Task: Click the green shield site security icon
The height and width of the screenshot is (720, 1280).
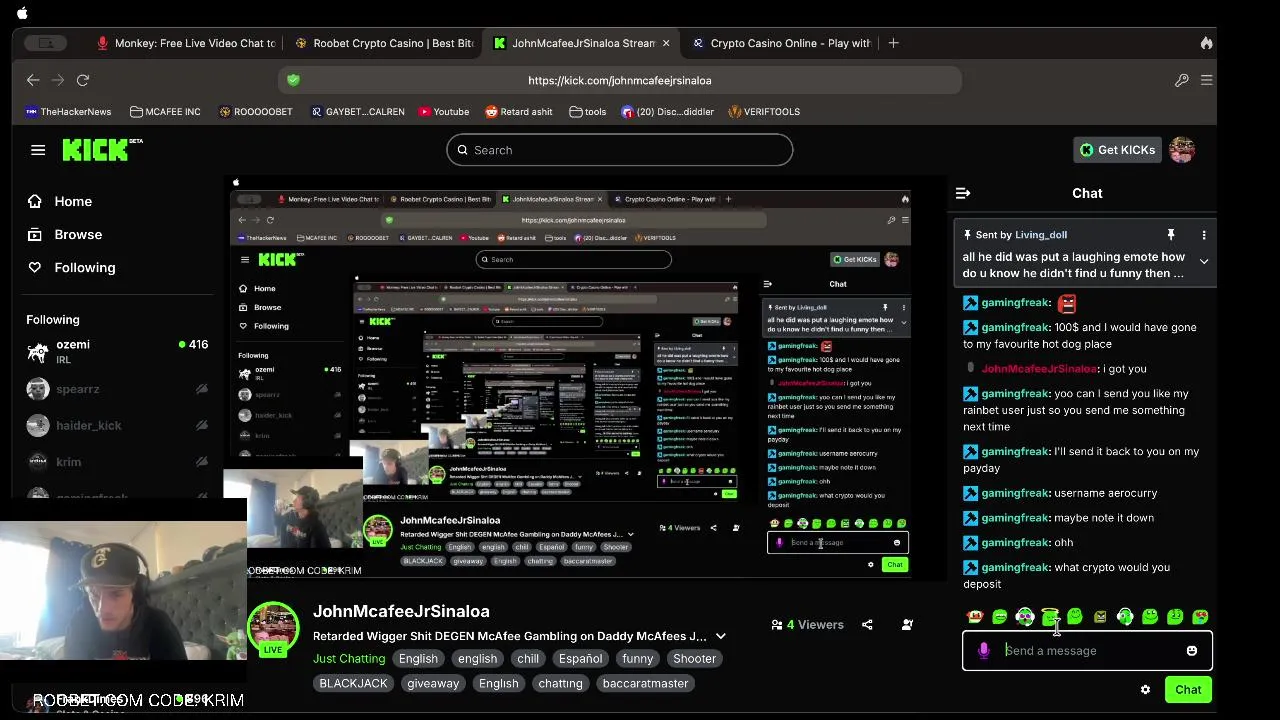Action: point(293,80)
